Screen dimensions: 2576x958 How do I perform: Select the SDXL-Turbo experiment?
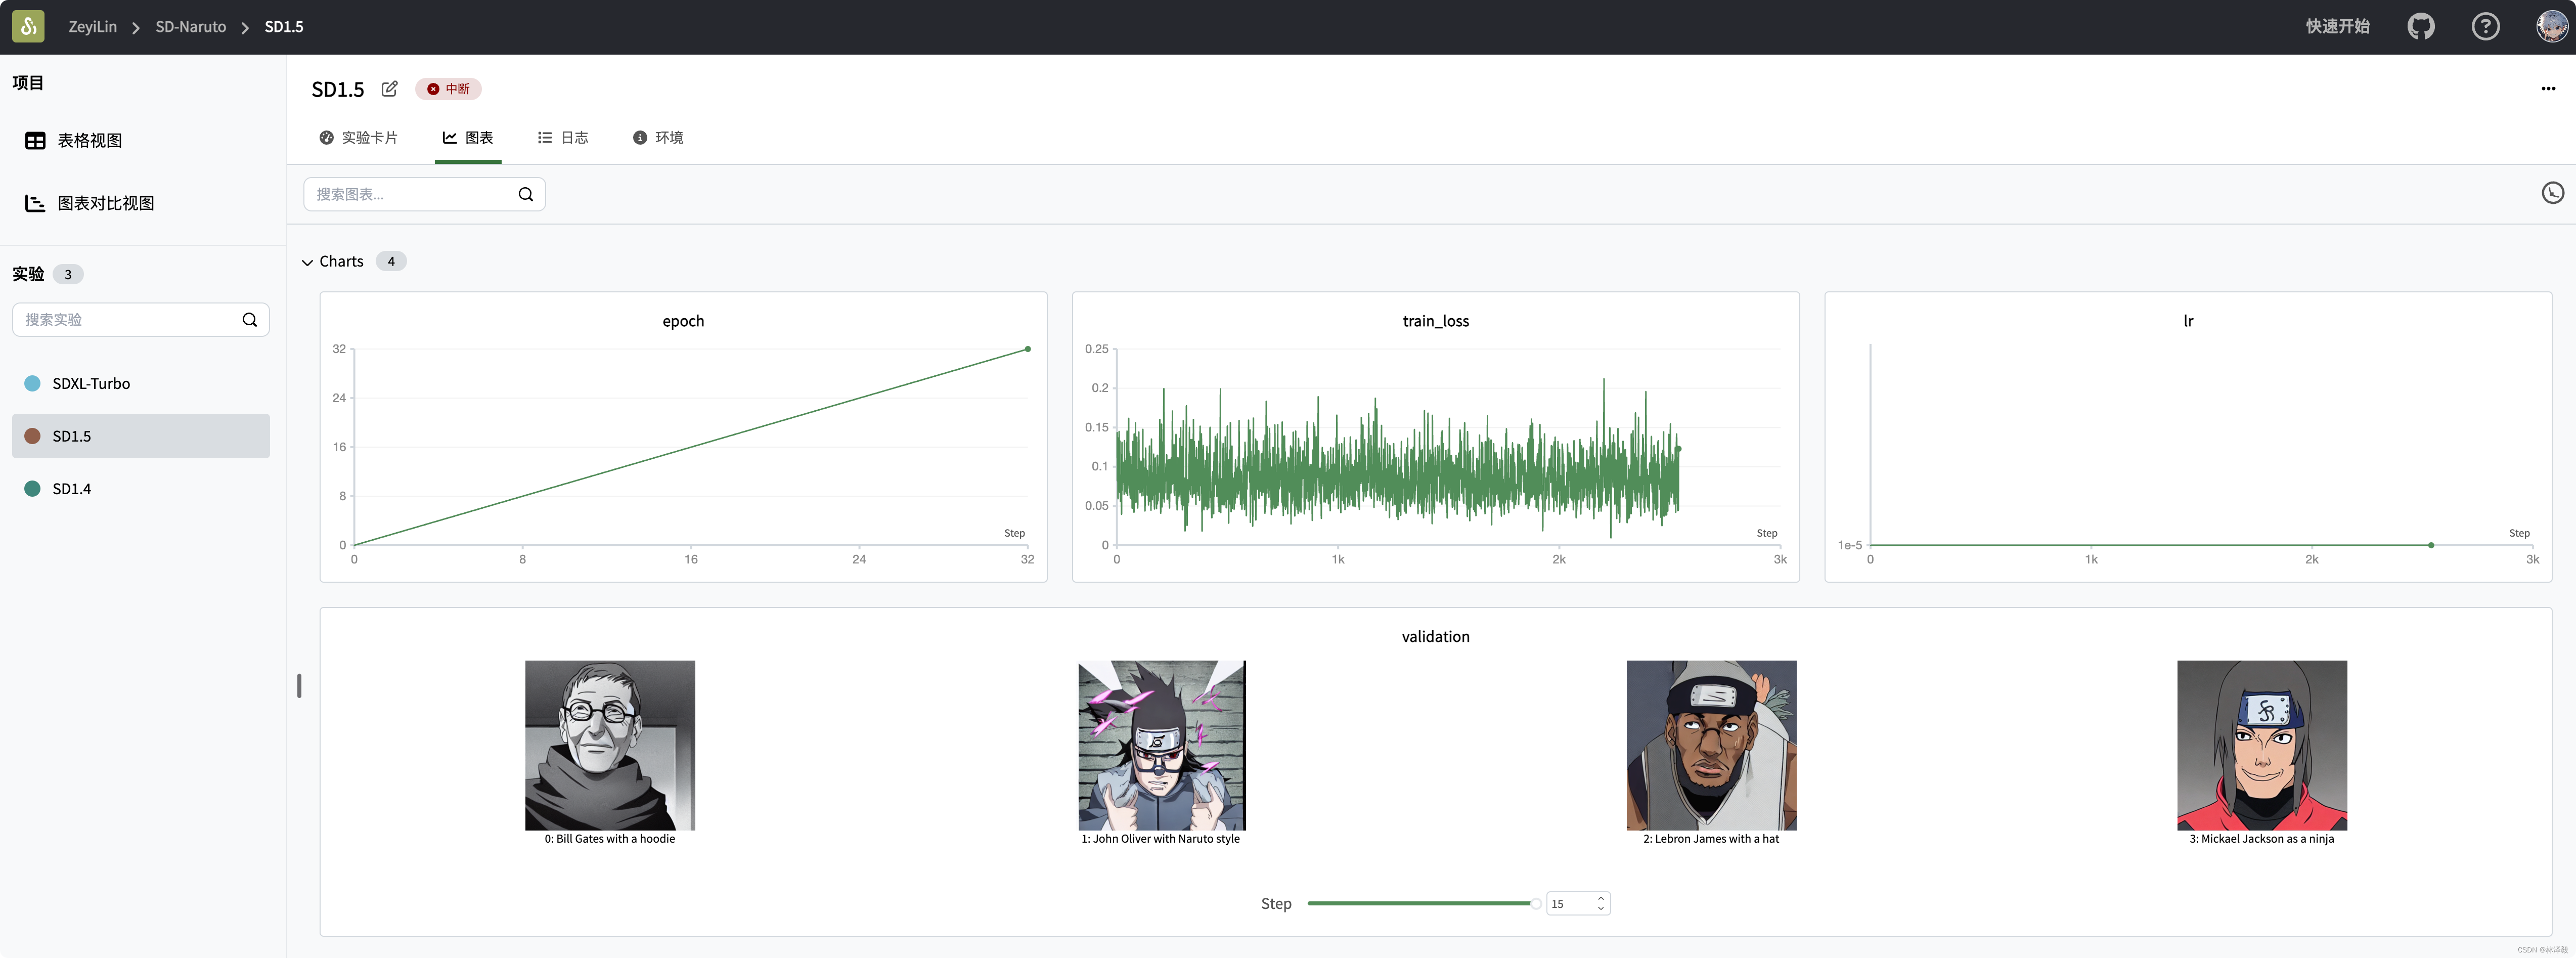(x=91, y=384)
